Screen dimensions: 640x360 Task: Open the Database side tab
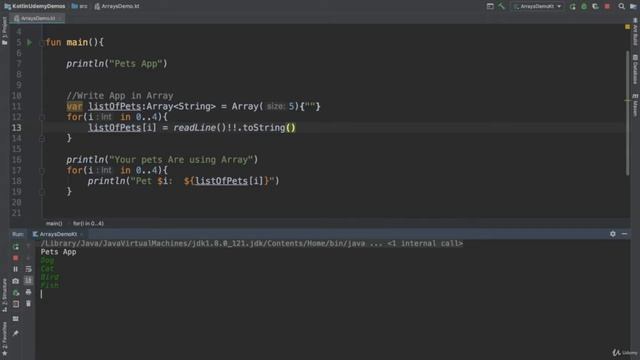point(635,69)
